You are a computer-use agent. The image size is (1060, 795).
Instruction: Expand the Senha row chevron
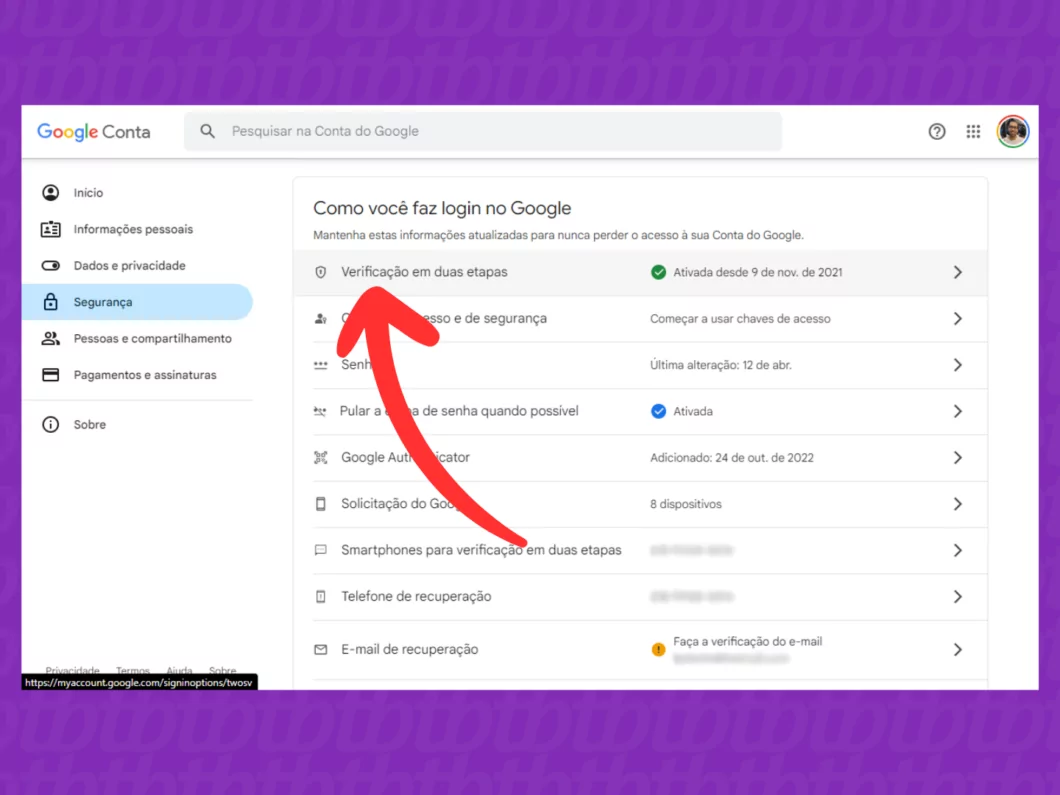pyautogui.click(x=958, y=365)
